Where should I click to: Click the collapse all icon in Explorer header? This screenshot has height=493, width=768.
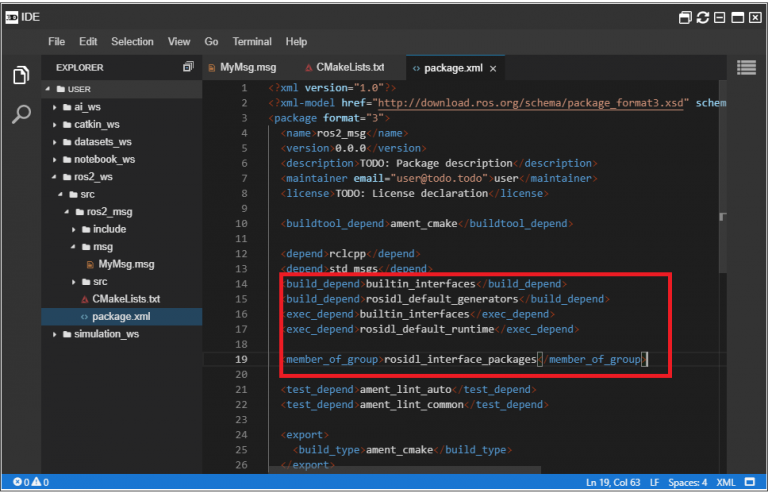click(188, 67)
